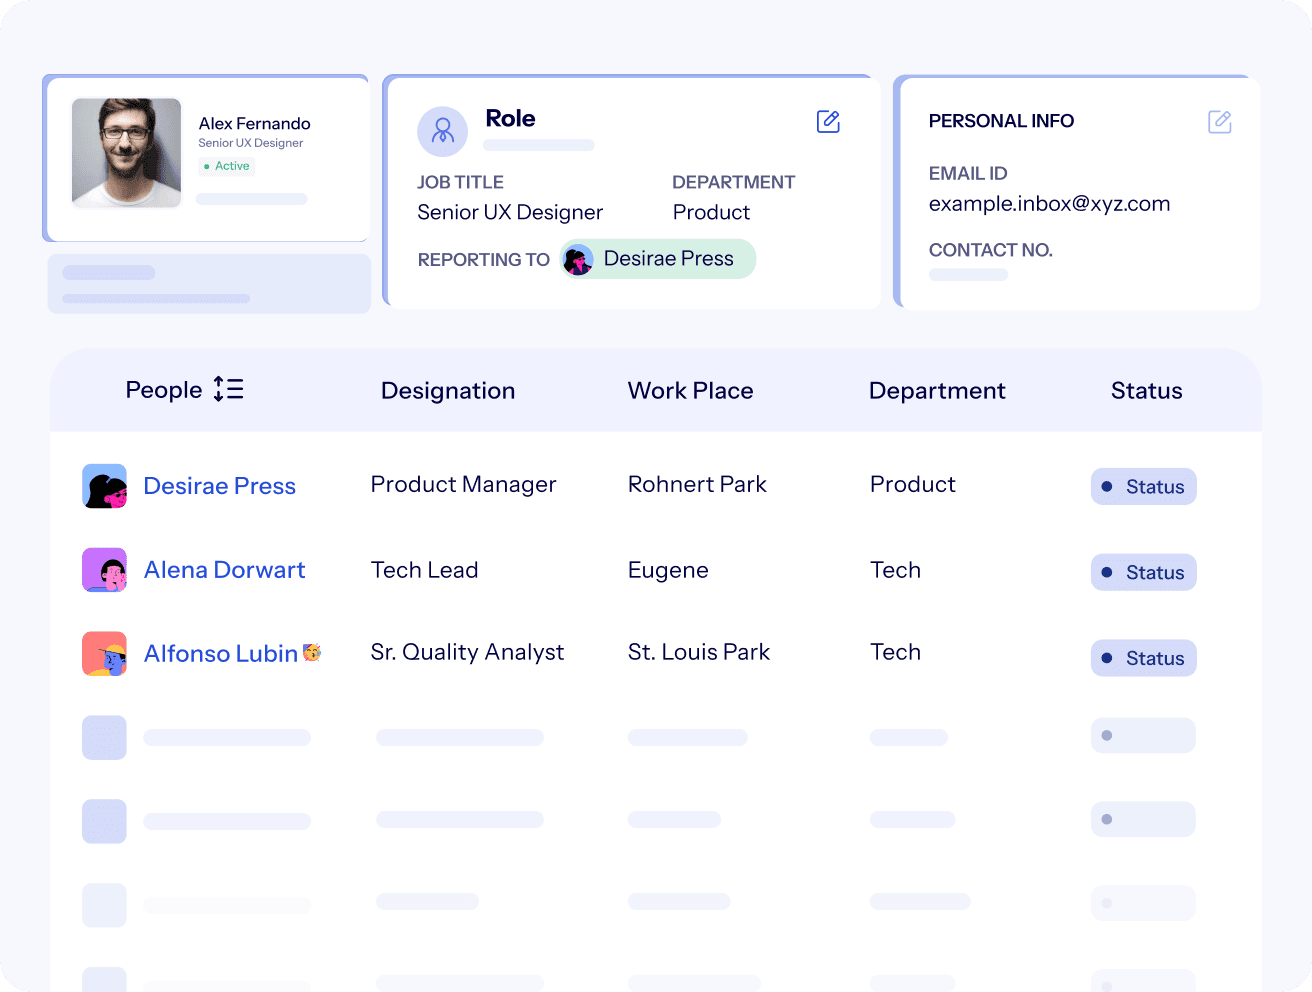Click Status badge for Desirae Press row

(x=1143, y=487)
